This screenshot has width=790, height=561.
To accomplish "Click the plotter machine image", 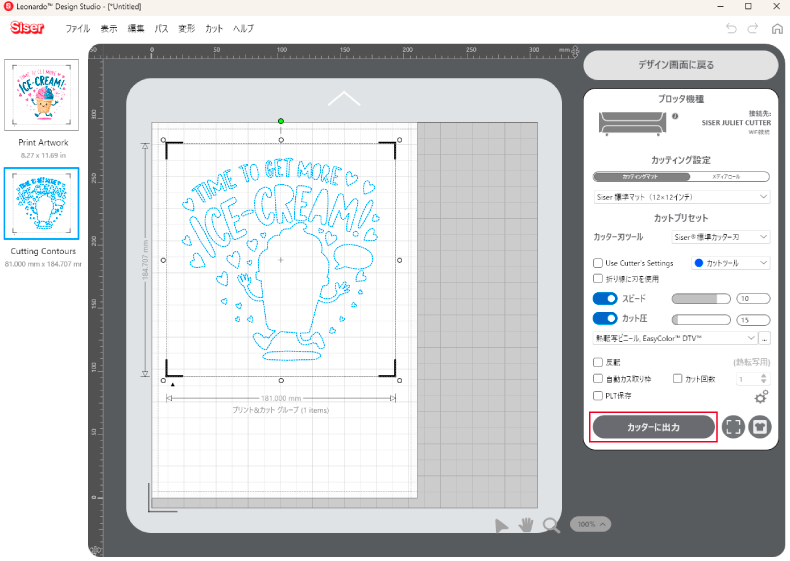I will (x=632, y=124).
